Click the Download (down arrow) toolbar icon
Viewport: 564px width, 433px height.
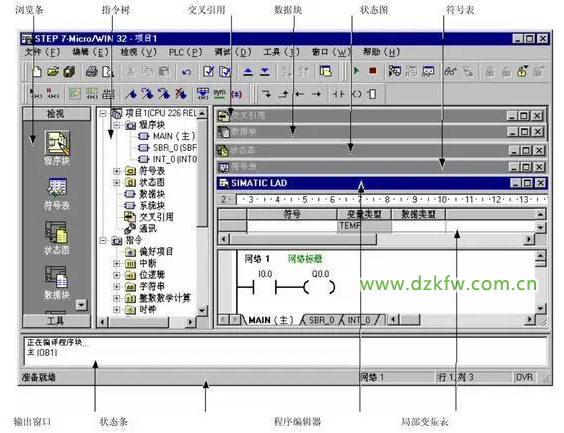point(265,72)
